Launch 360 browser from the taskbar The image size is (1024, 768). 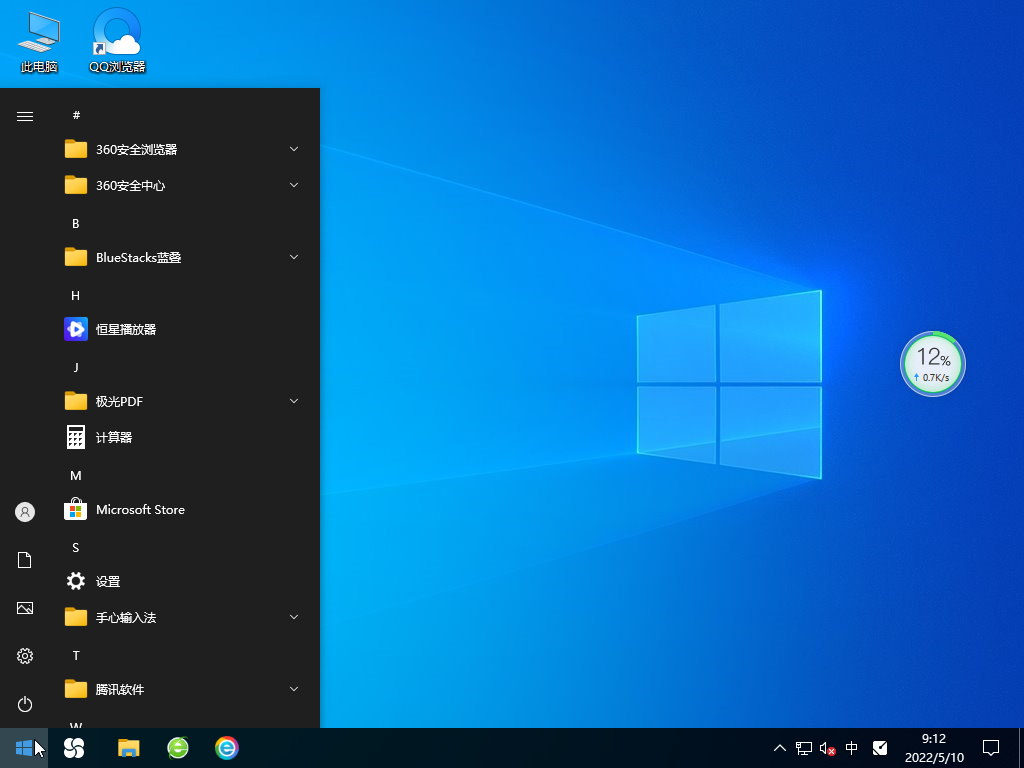[178, 747]
